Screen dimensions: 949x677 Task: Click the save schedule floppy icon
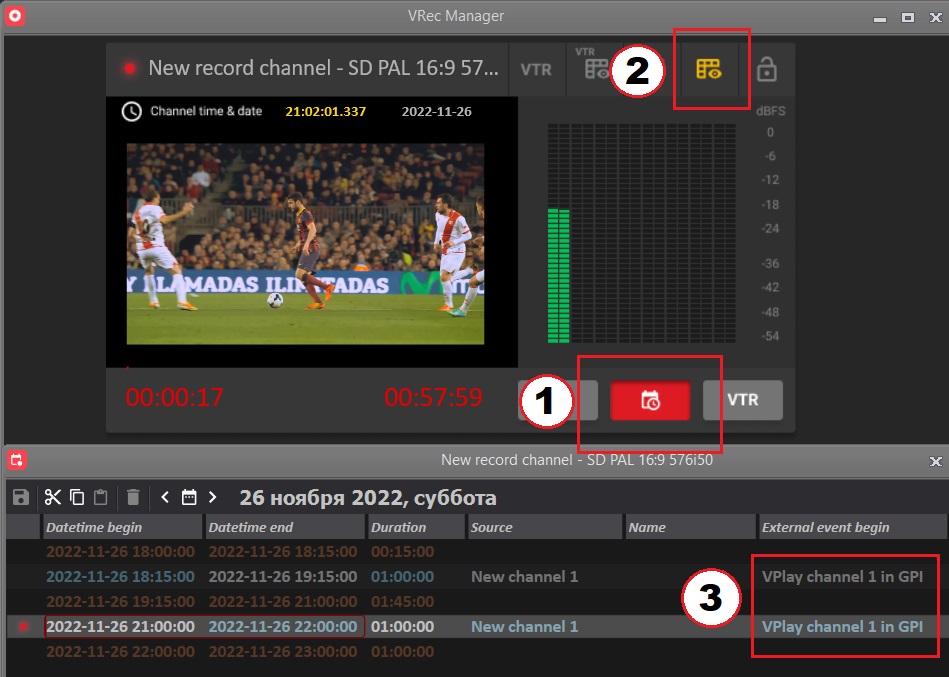coord(21,497)
